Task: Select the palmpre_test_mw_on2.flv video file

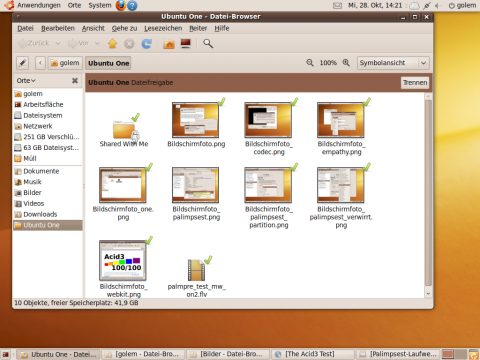Action: pyautogui.click(x=197, y=276)
